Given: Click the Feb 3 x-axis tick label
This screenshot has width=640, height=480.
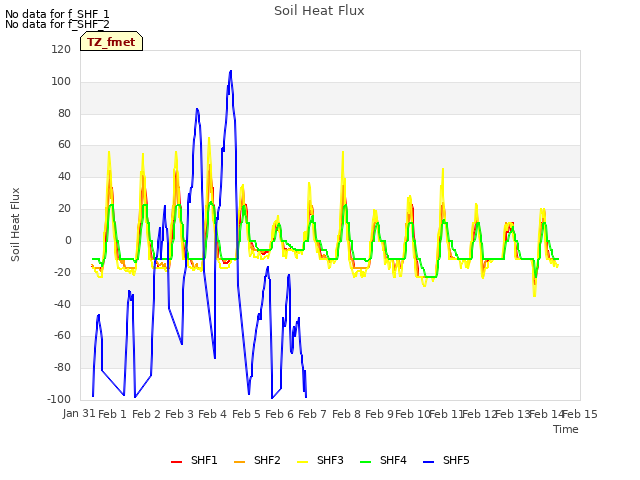Looking at the screenshot, I should point(179,414).
